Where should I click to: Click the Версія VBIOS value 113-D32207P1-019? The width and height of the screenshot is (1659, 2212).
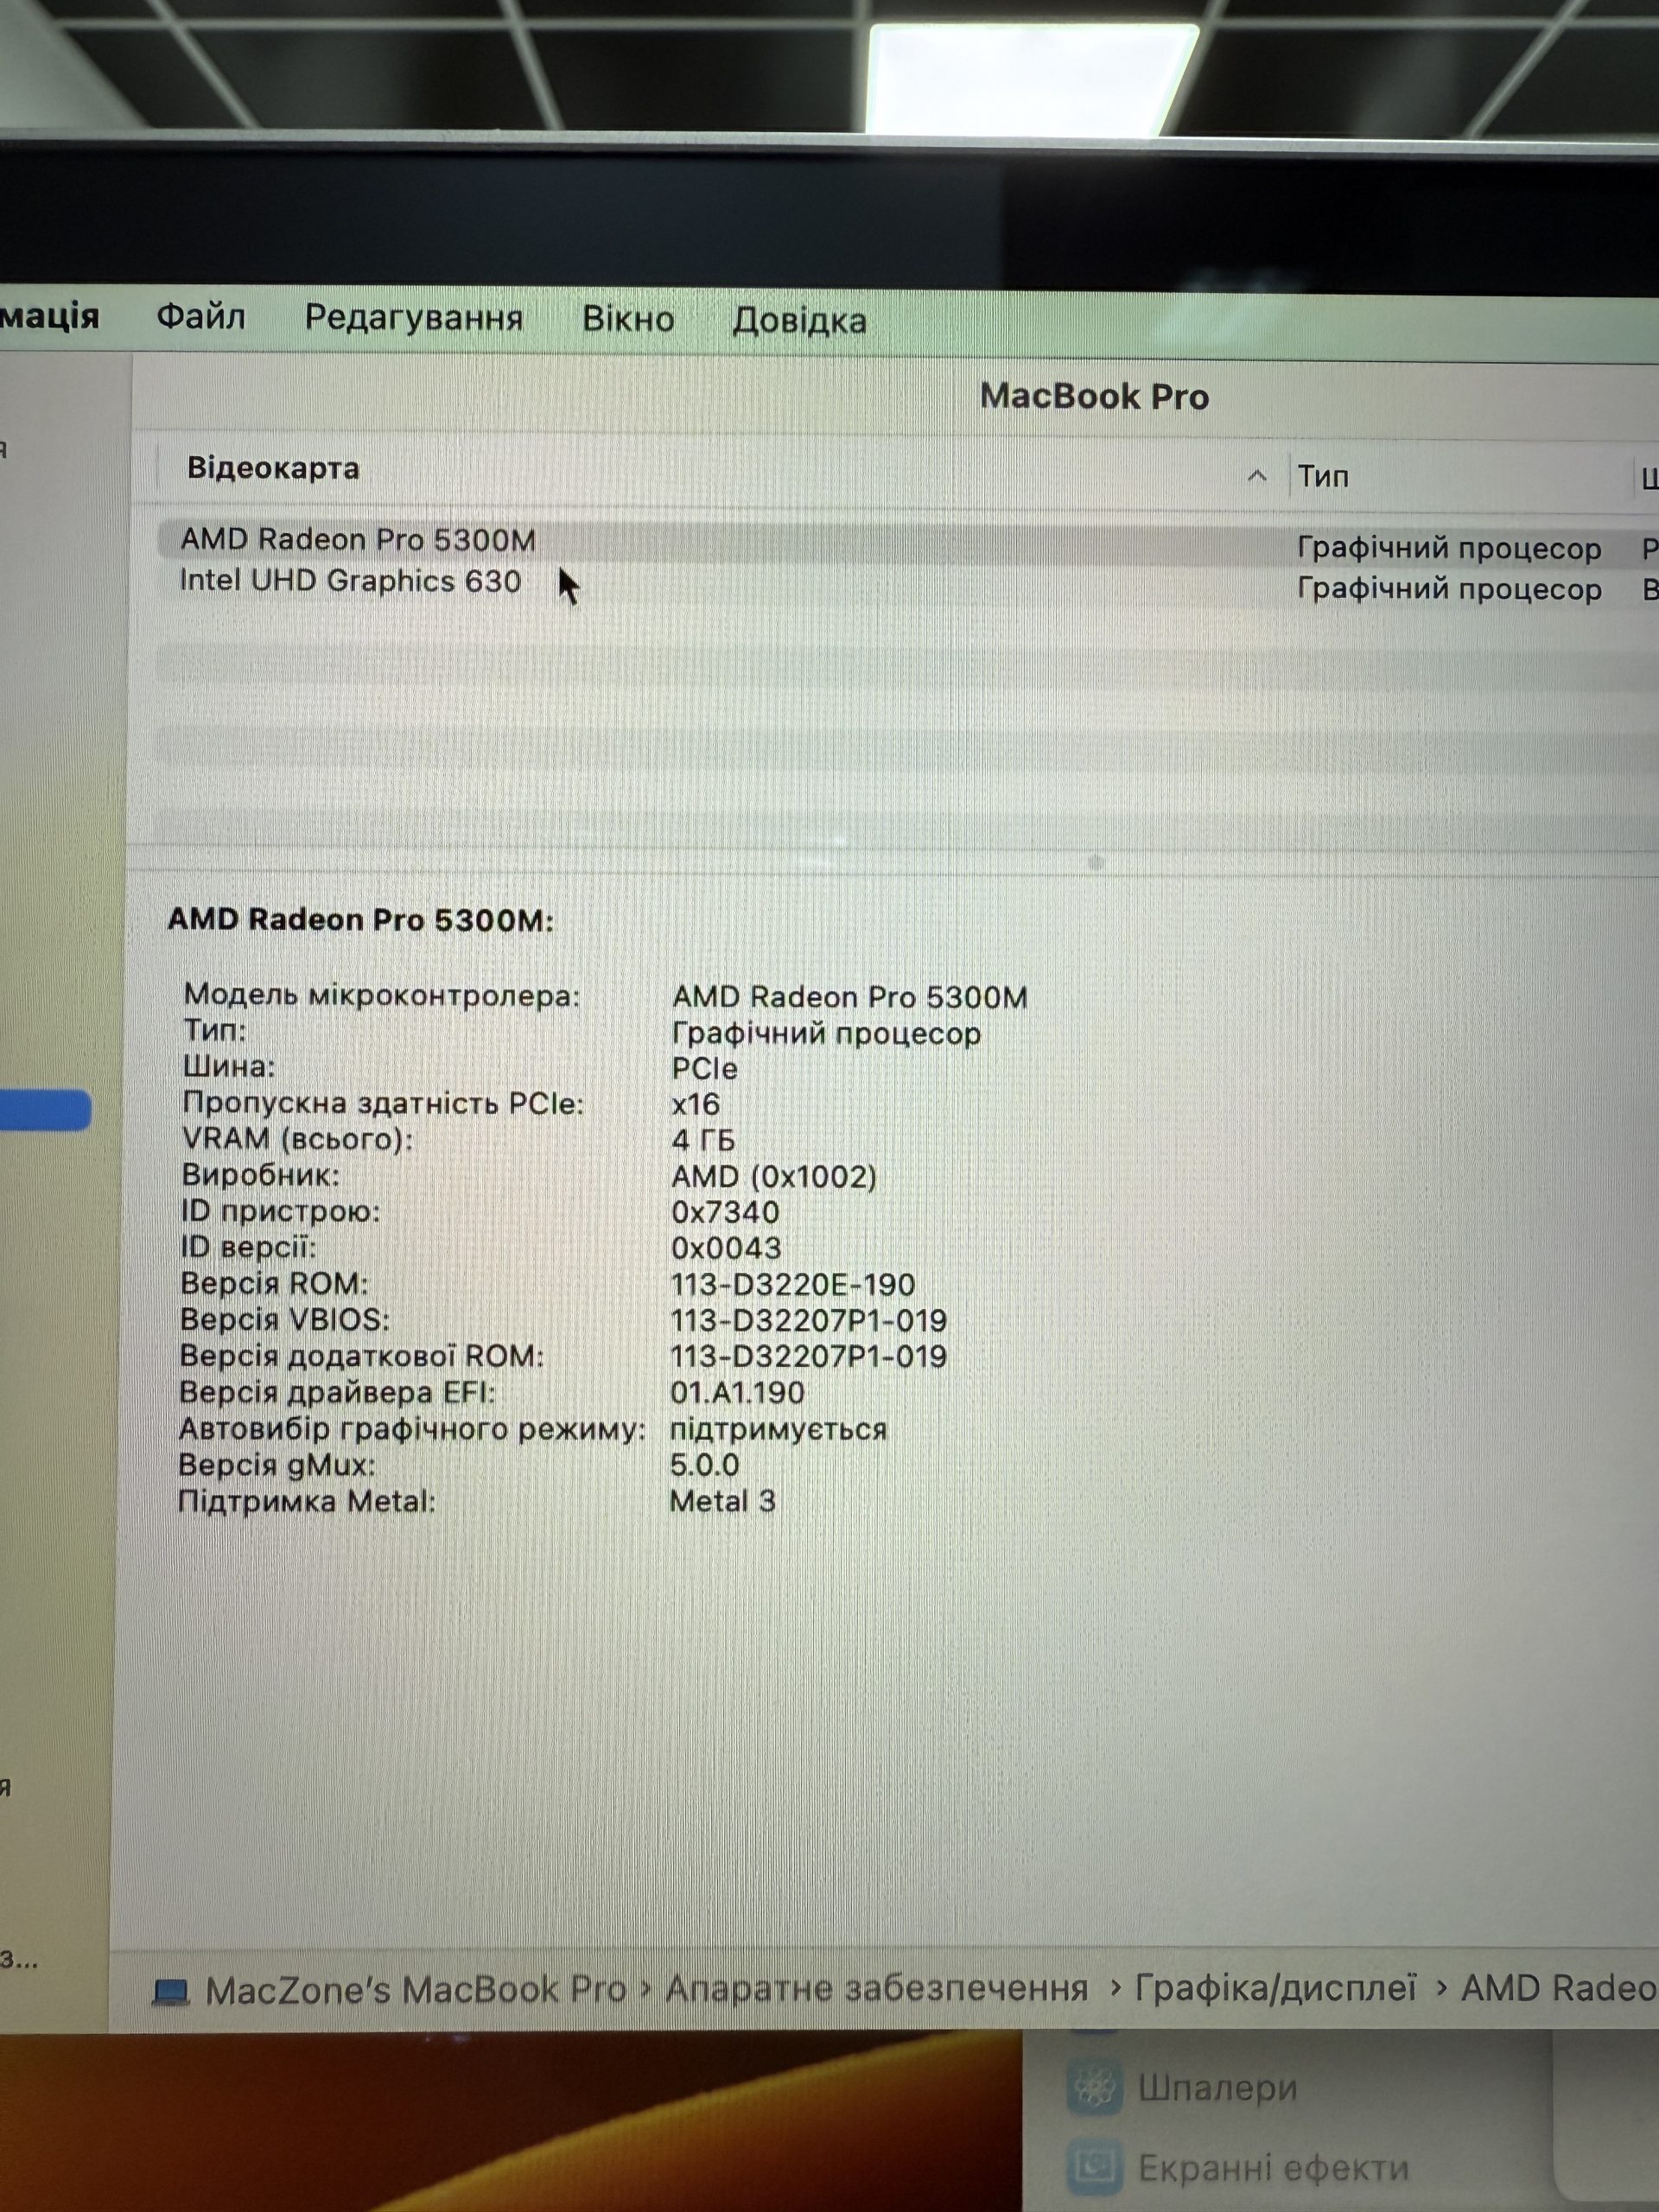pos(809,1320)
